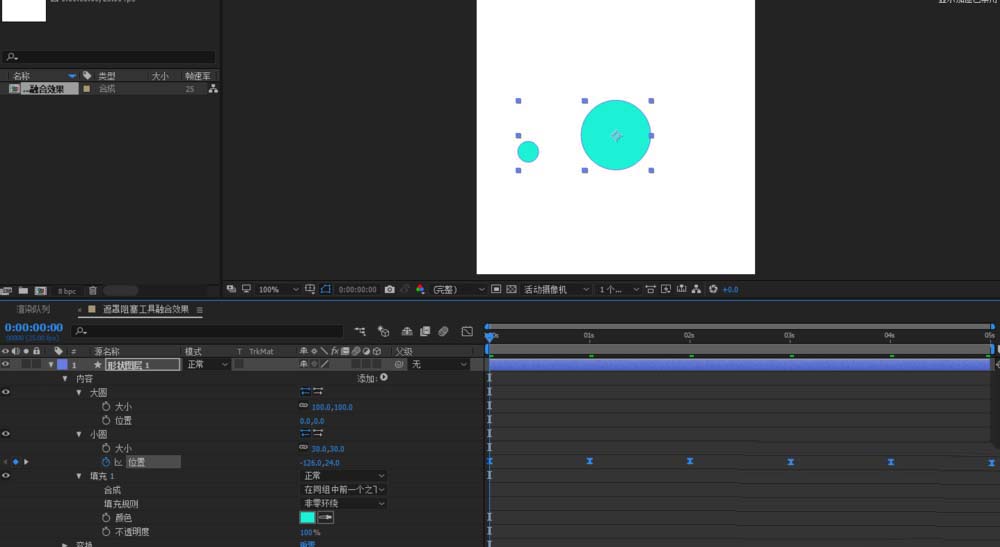Click the 添加 button to add shape
Screen dimensions: 1000x547
coord(383,378)
